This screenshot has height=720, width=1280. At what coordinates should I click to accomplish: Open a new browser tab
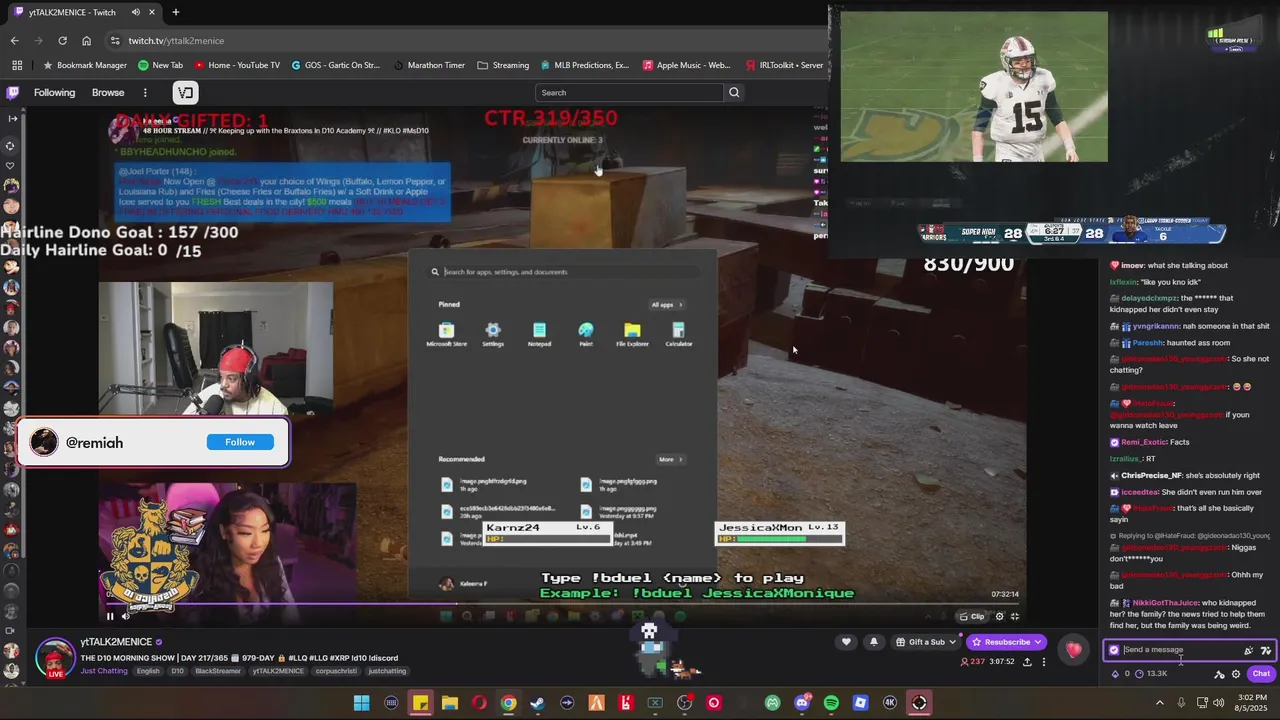coord(175,12)
